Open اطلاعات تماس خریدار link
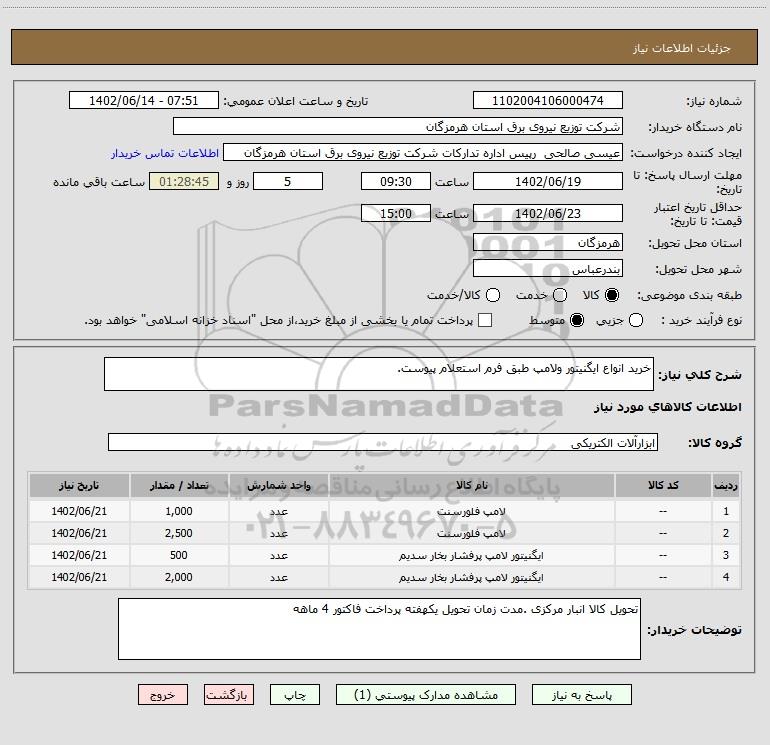This screenshot has height=745, width=770. 165,153
